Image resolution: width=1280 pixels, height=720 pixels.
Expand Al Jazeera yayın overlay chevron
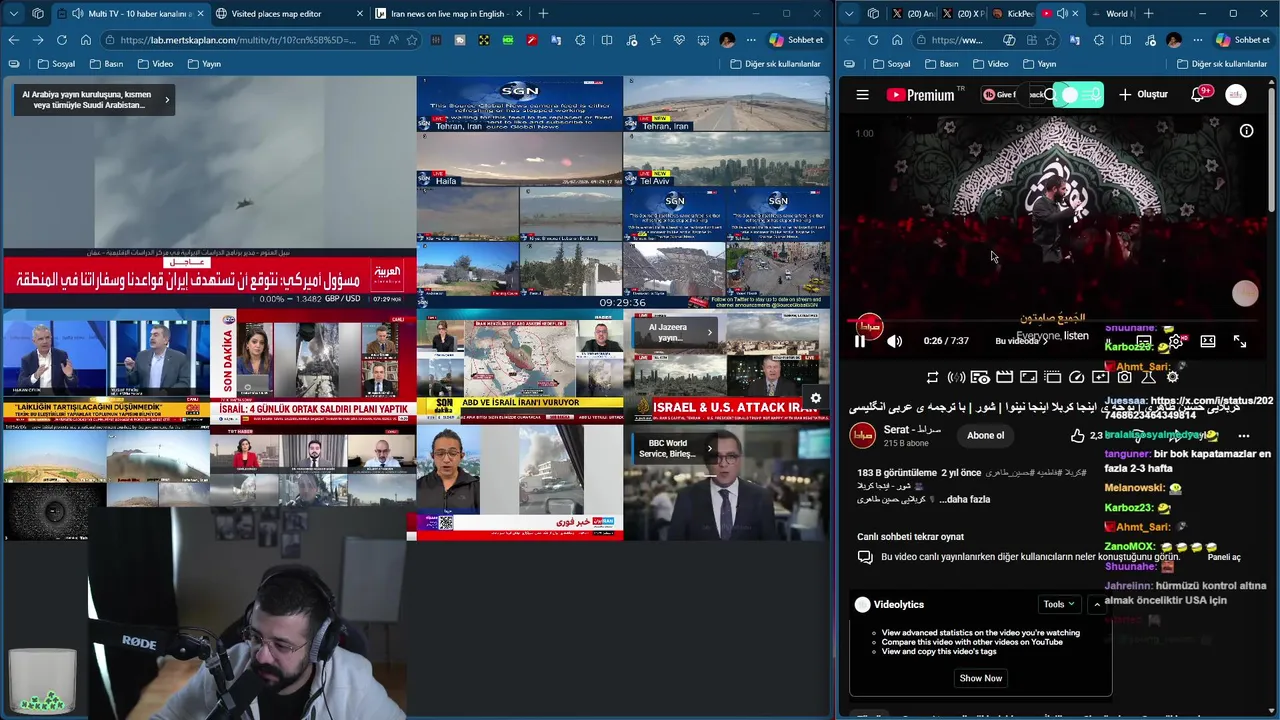point(709,332)
